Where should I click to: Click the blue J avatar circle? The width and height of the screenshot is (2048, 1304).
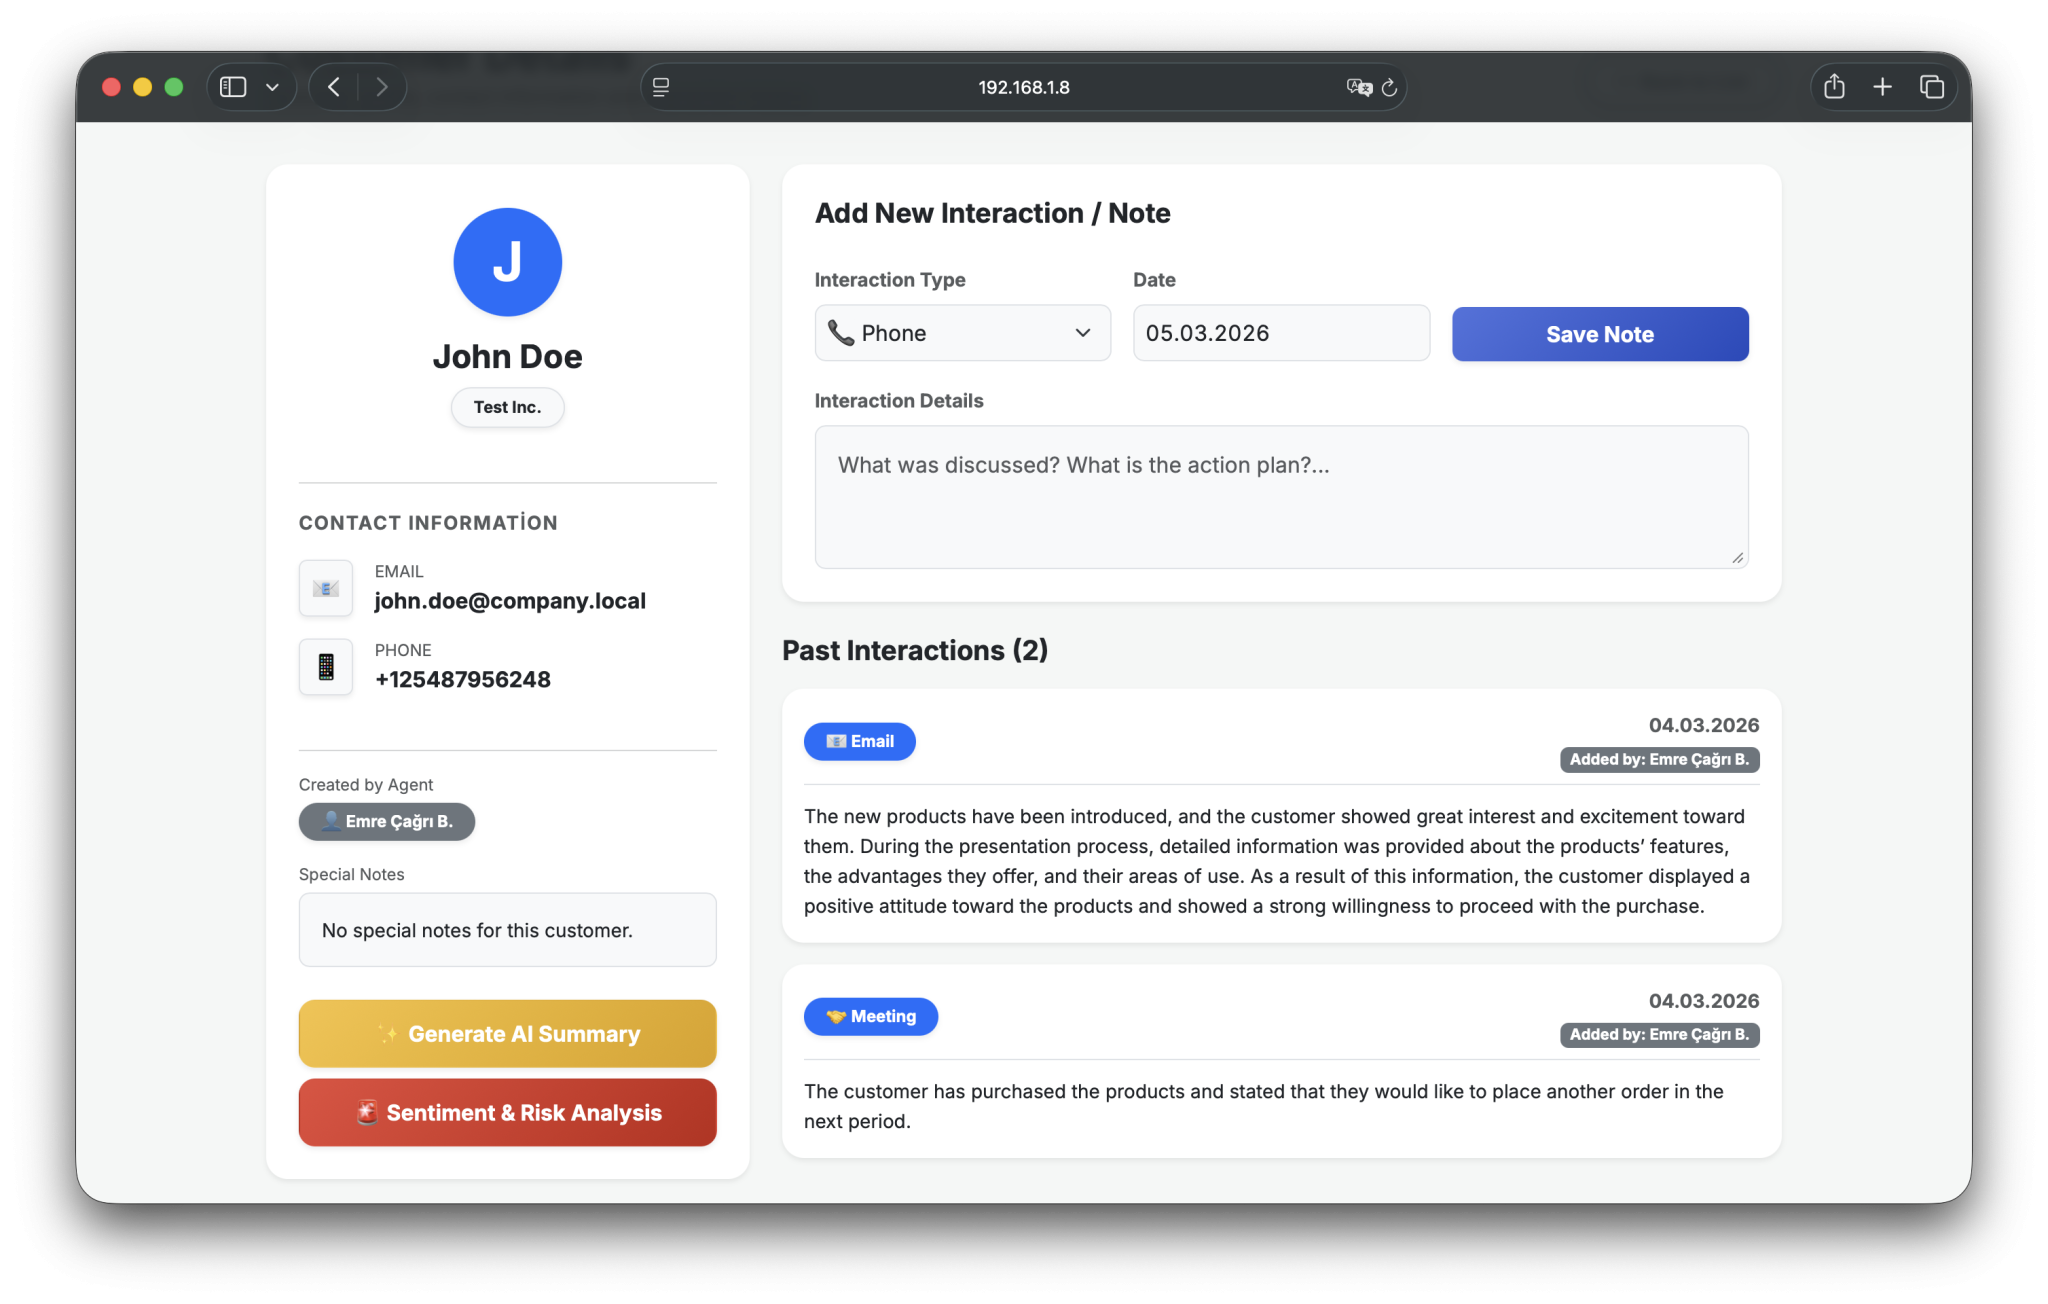507,262
